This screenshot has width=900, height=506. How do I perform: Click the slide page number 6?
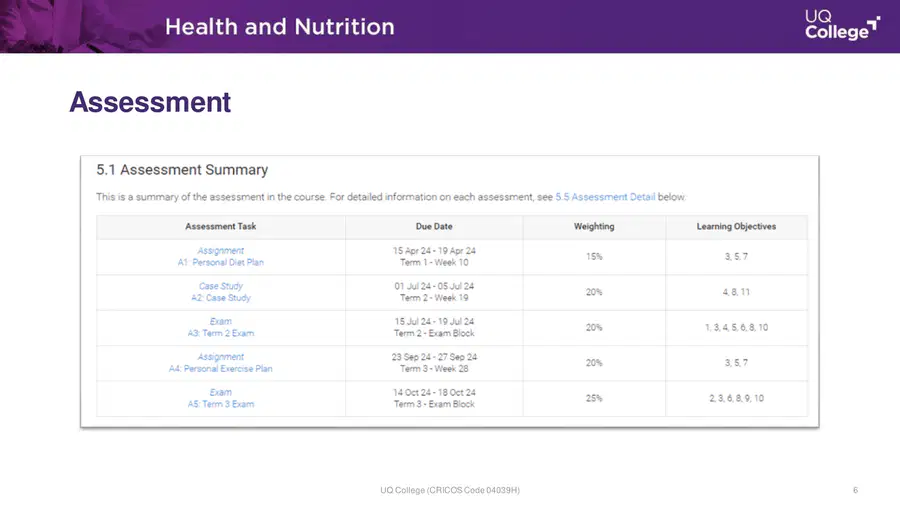click(x=855, y=490)
